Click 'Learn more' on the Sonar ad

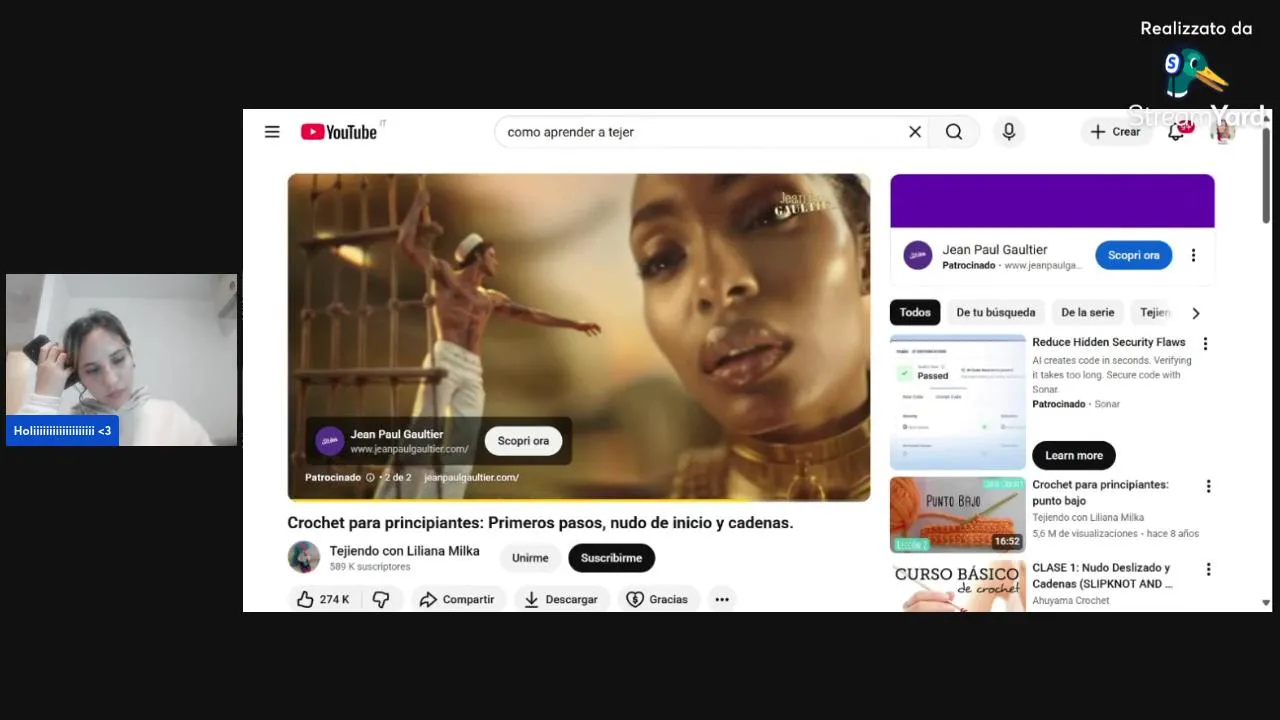1074,455
